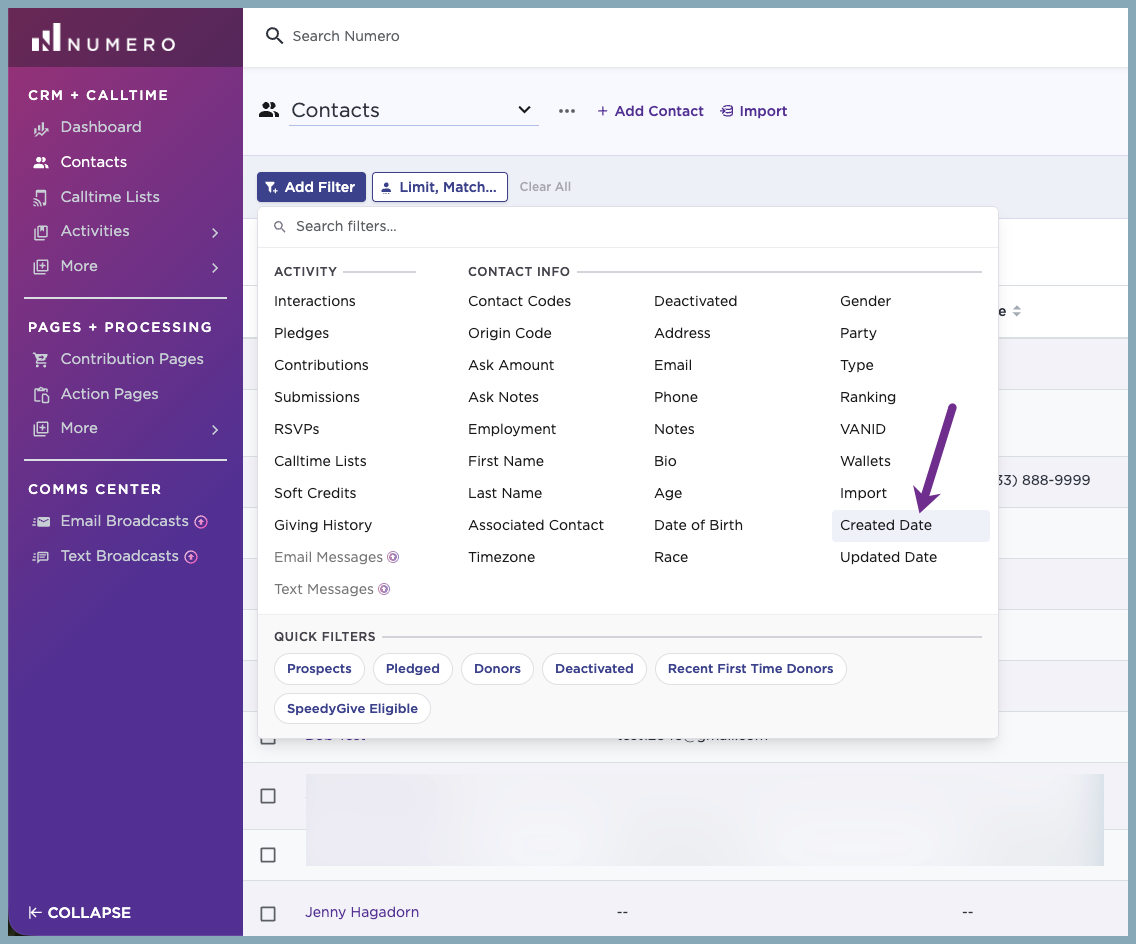Click Clear All filters
This screenshot has width=1136, height=944.
[x=545, y=187]
